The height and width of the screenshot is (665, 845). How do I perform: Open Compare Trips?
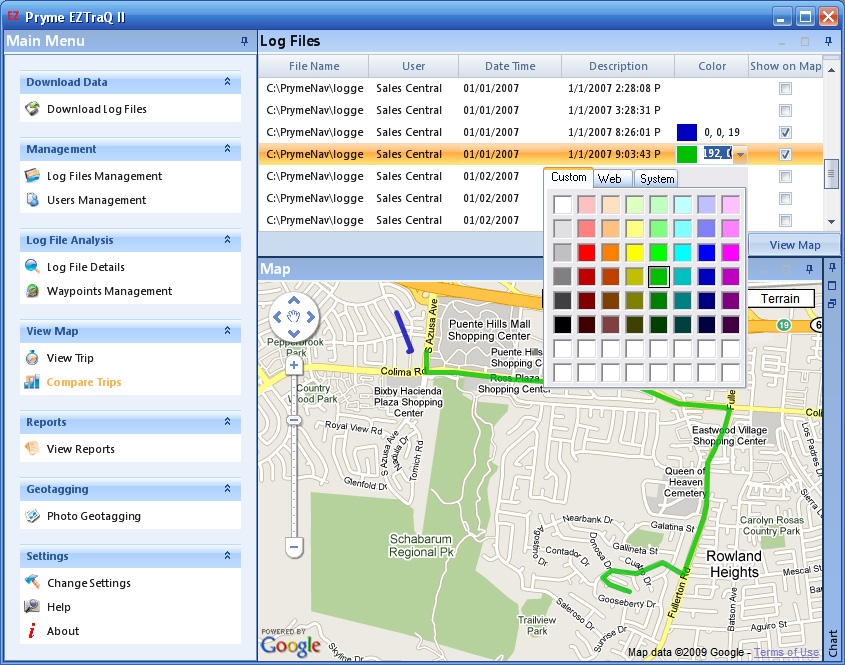pos(84,382)
